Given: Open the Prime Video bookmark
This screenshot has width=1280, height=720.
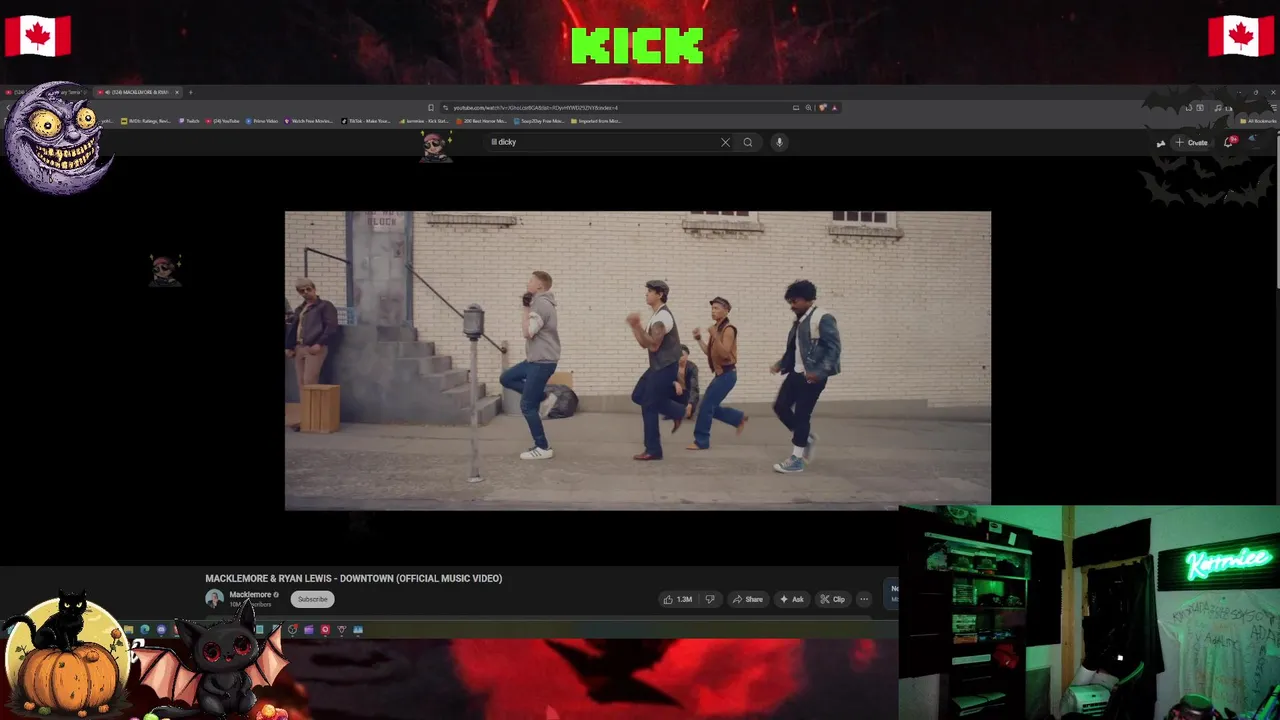Looking at the screenshot, I should (x=262, y=121).
